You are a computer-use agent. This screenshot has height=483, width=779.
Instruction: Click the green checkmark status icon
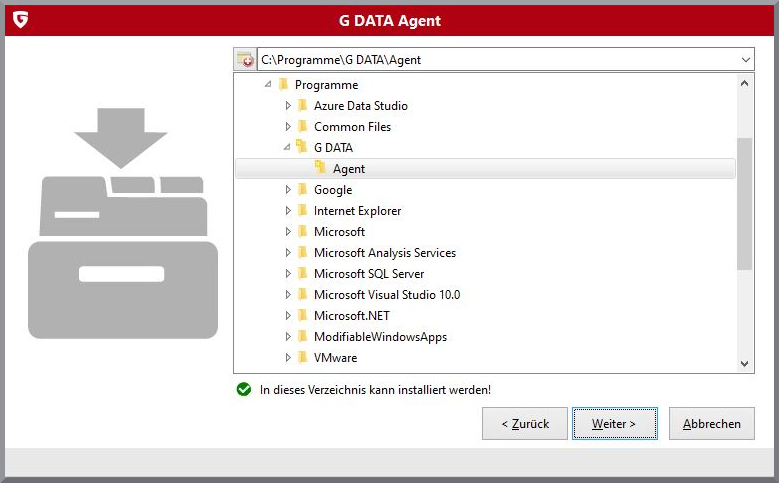244,390
